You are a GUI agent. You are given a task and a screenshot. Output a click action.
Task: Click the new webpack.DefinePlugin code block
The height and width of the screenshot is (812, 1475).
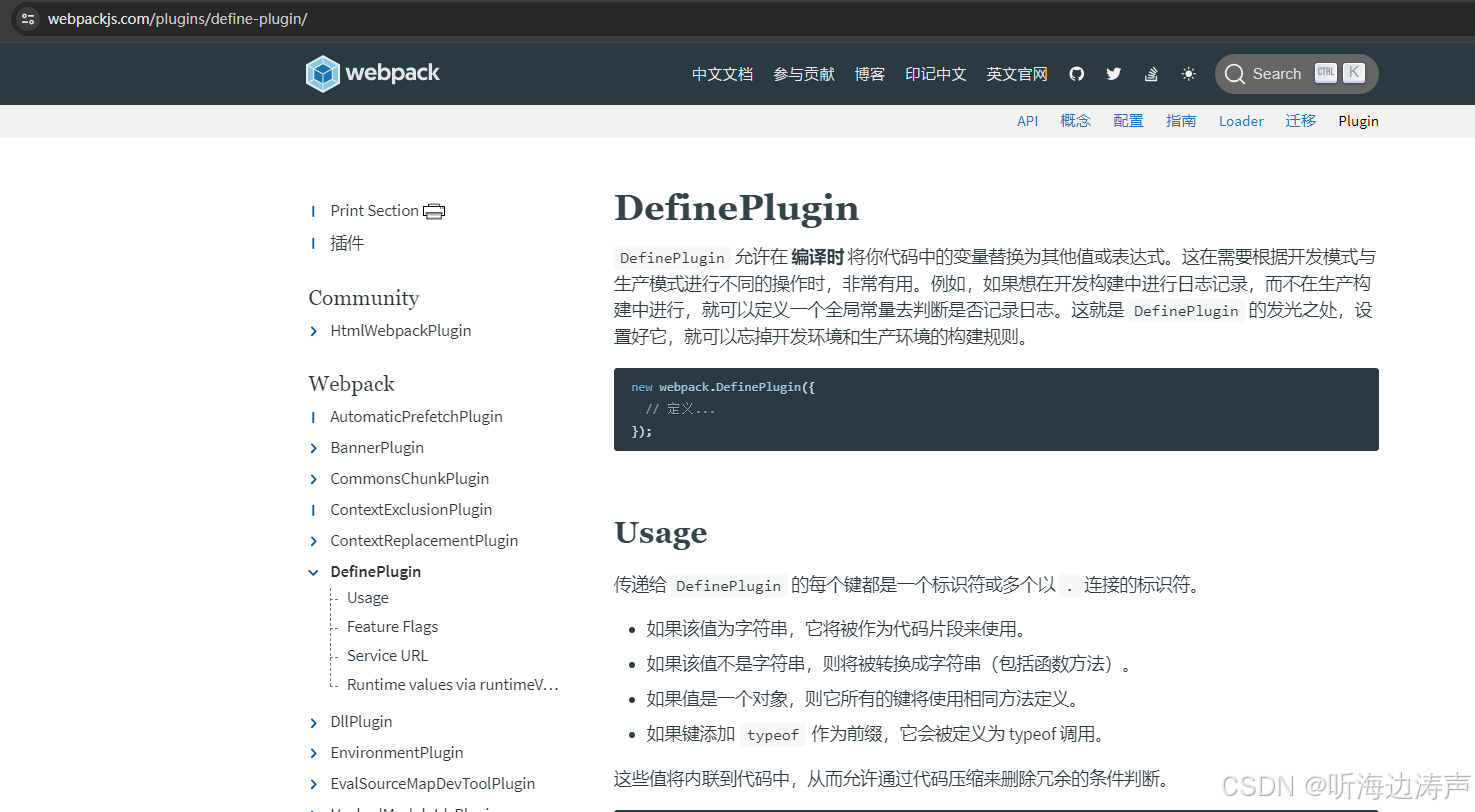tap(996, 409)
